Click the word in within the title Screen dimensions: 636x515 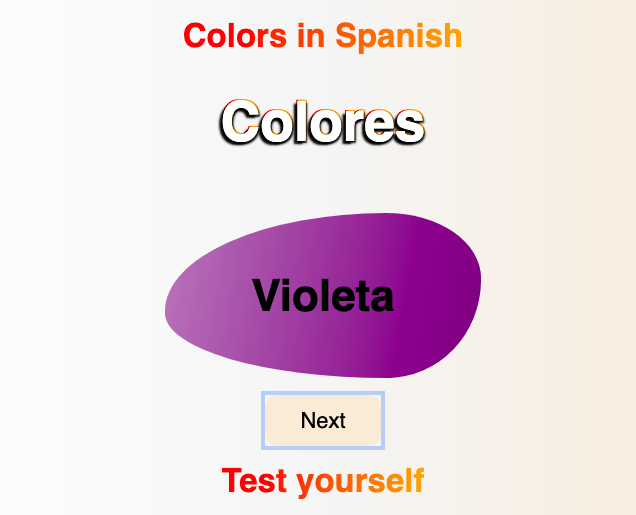[311, 36]
